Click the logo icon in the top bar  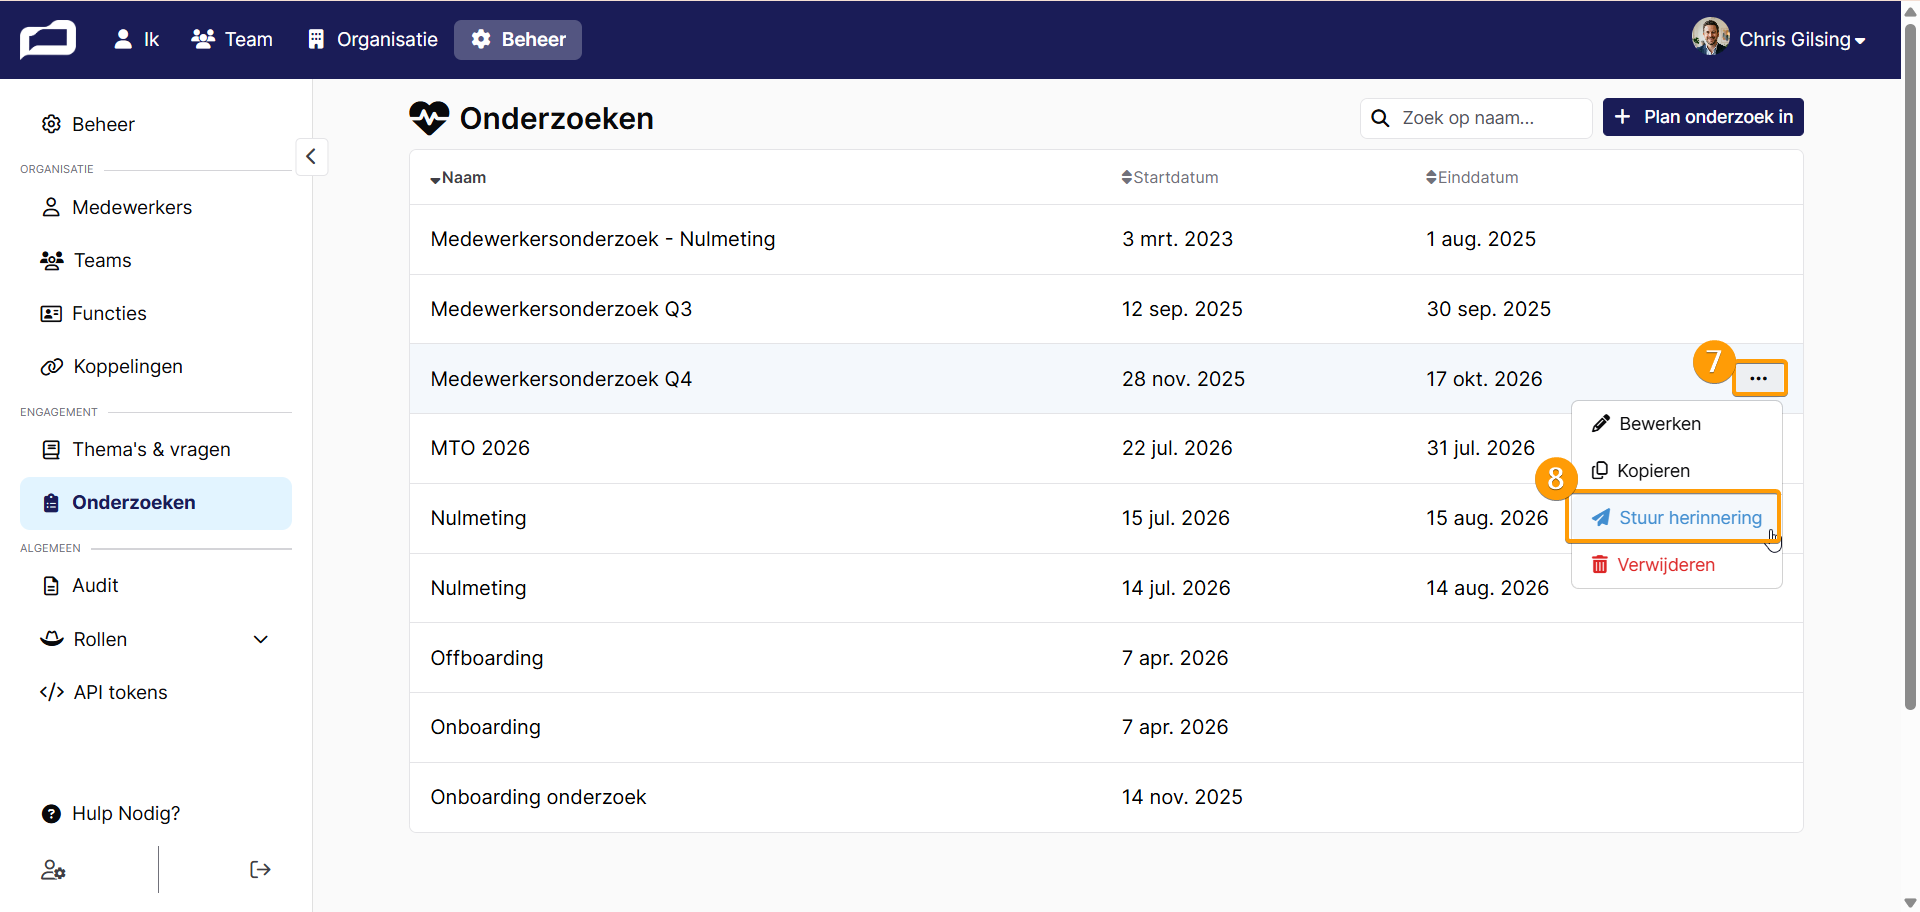[48, 39]
